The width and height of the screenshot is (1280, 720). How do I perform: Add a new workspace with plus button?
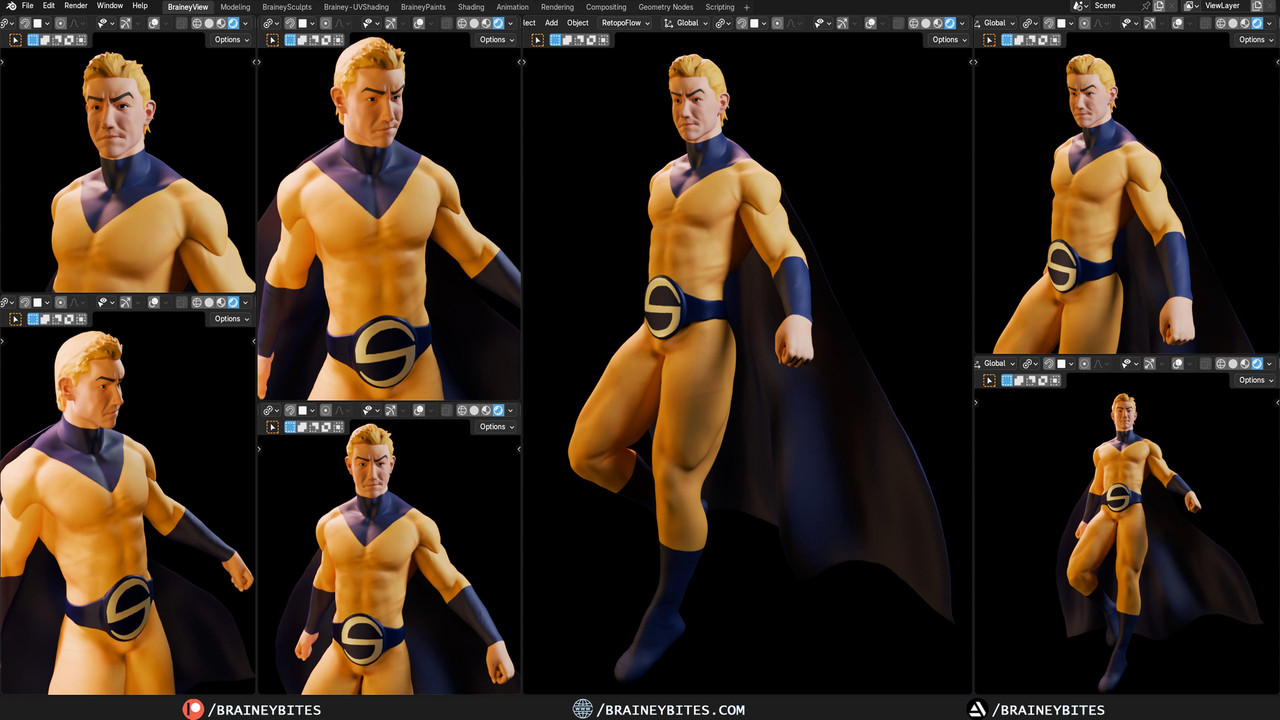pyautogui.click(x=746, y=7)
